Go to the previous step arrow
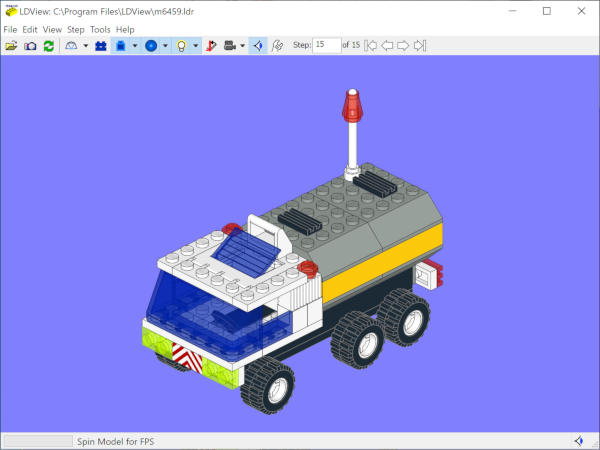Screen dimensions: 600x450 387,45
